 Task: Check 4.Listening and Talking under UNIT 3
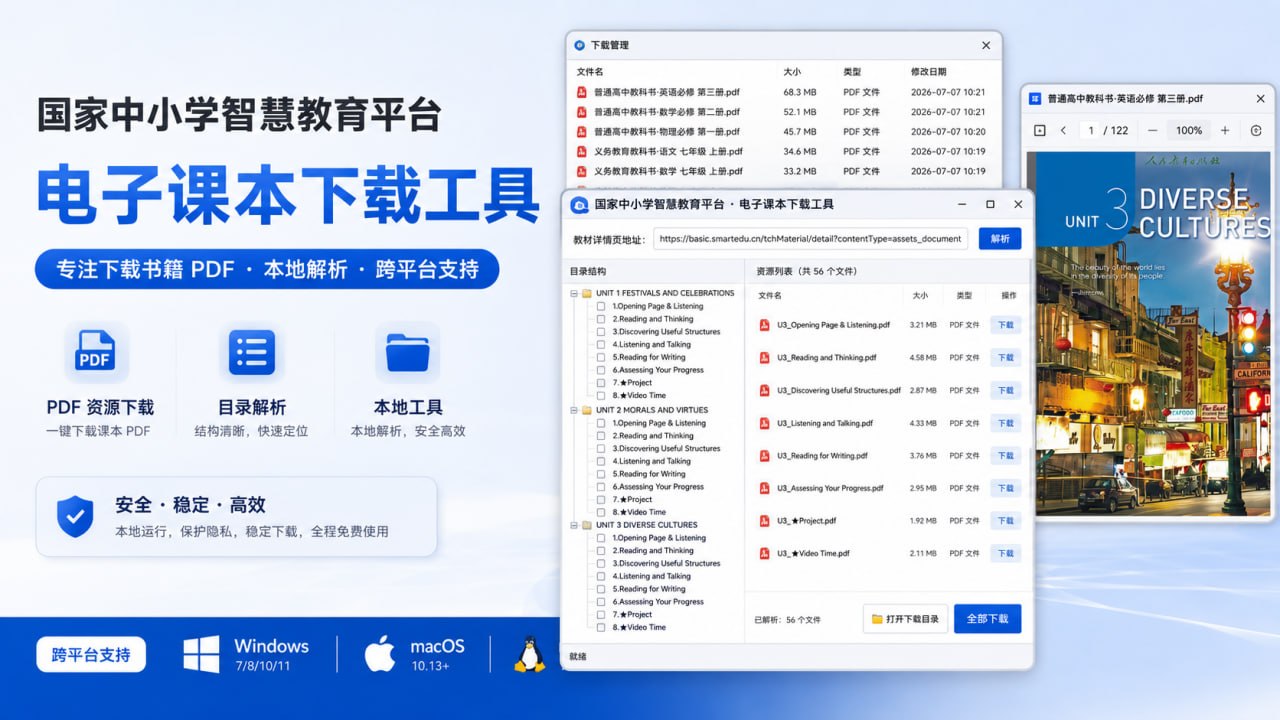click(x=601, y=576)
